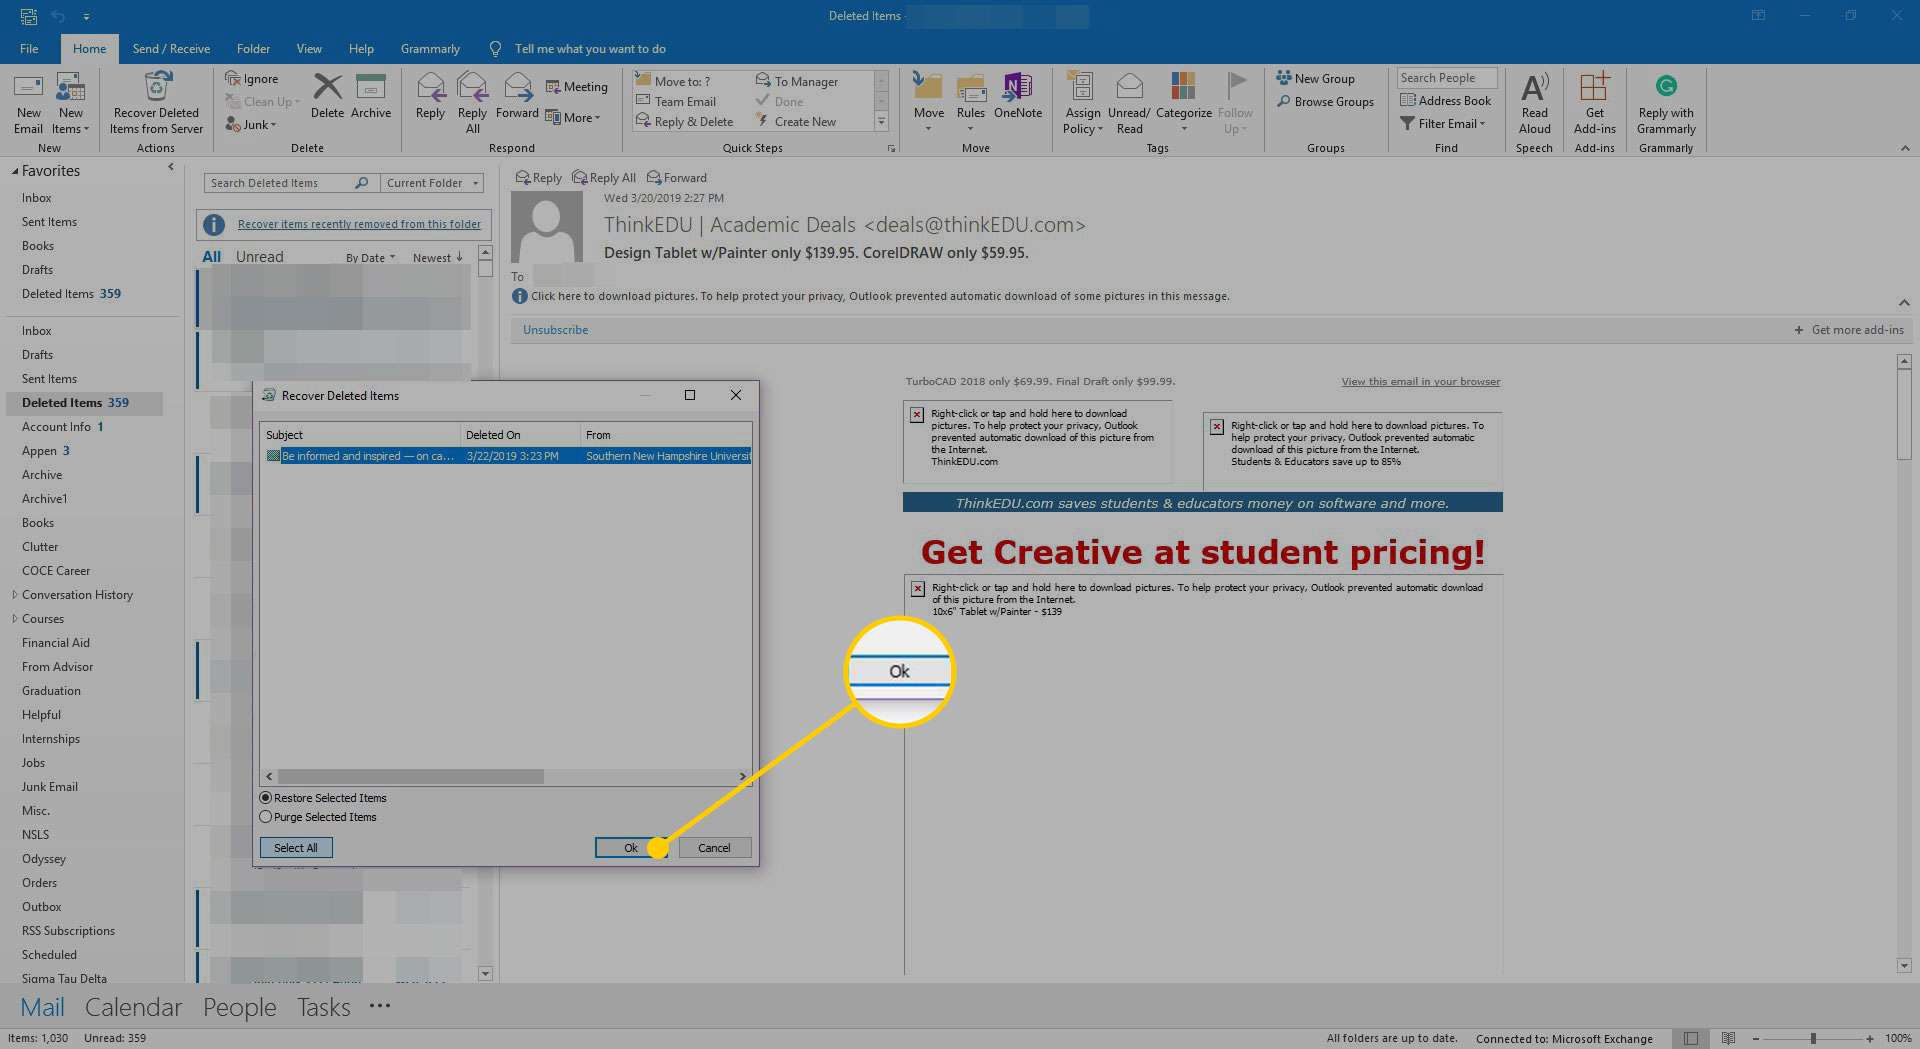Click the zoom slider handle in status bar
The width and height of the screenshot is (1920, 1049).
coord(1813,1039)
